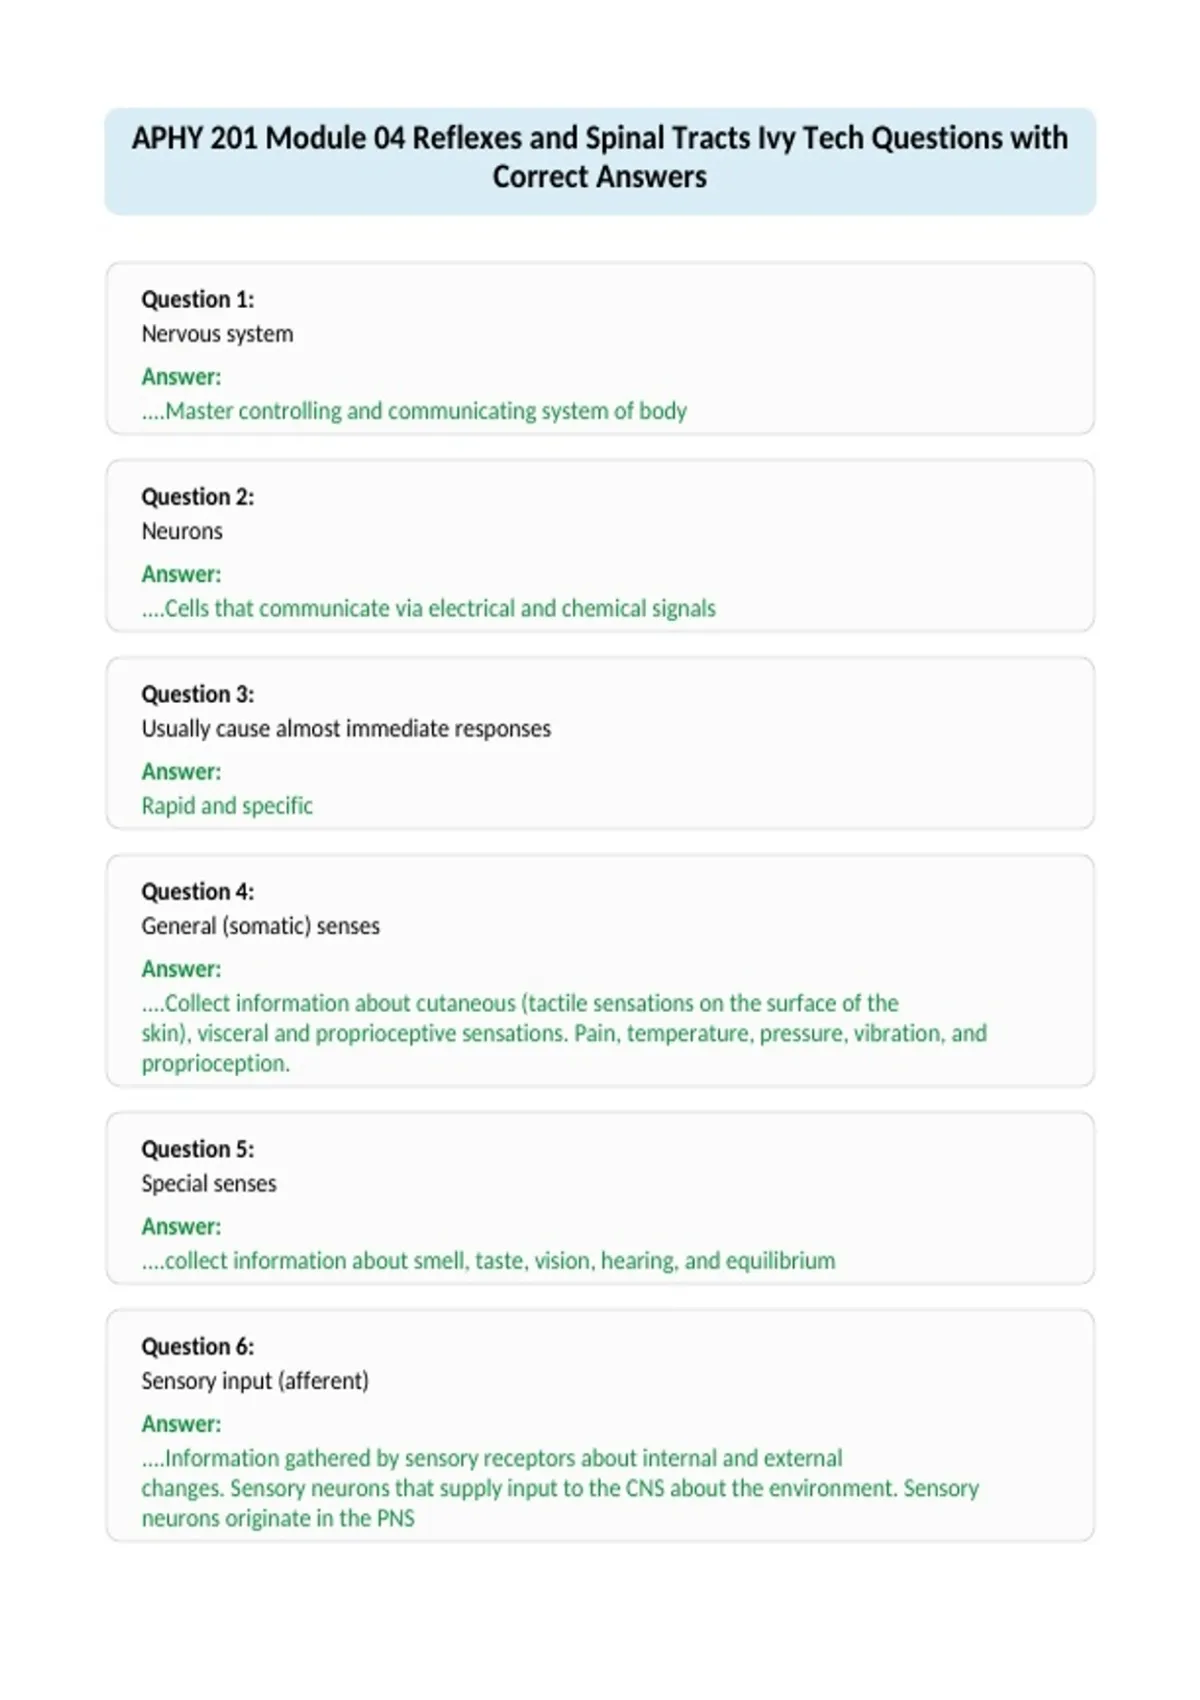Screen dimensions: 1200x1700
Task: Select the Question 1 heading
Action: pos(198,299)
